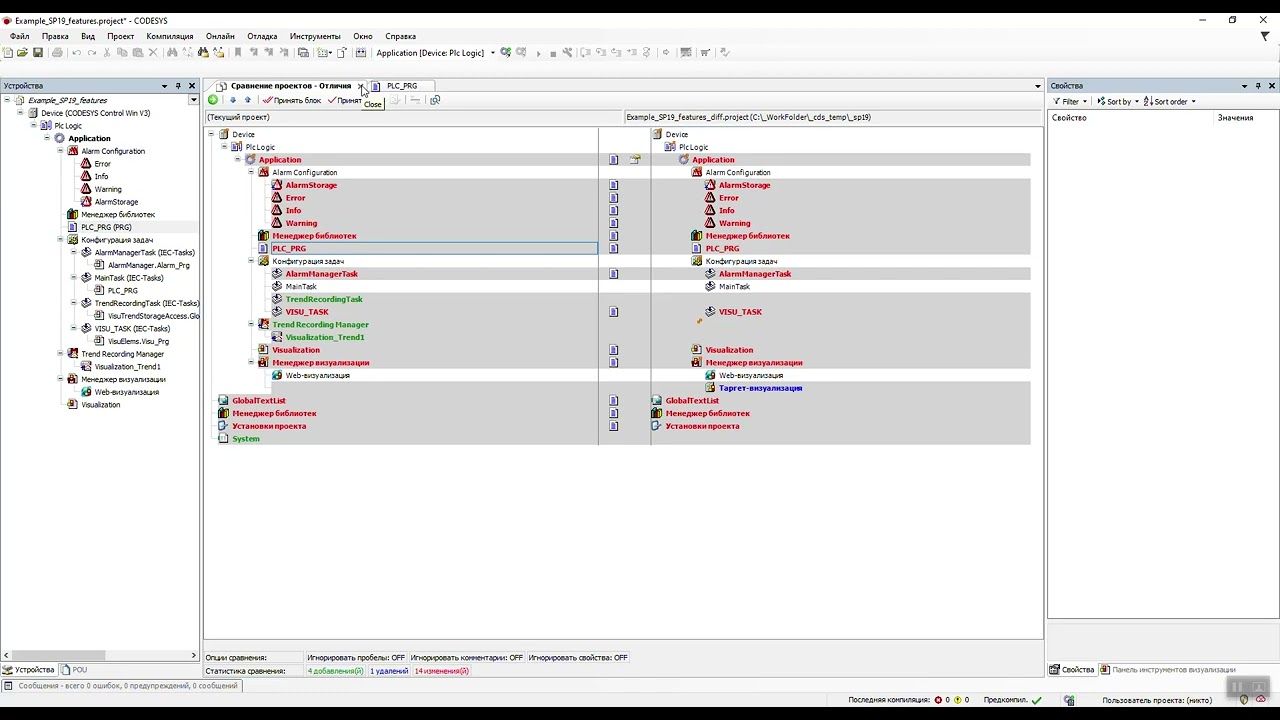Open the Проект menu

click(120, 36)
